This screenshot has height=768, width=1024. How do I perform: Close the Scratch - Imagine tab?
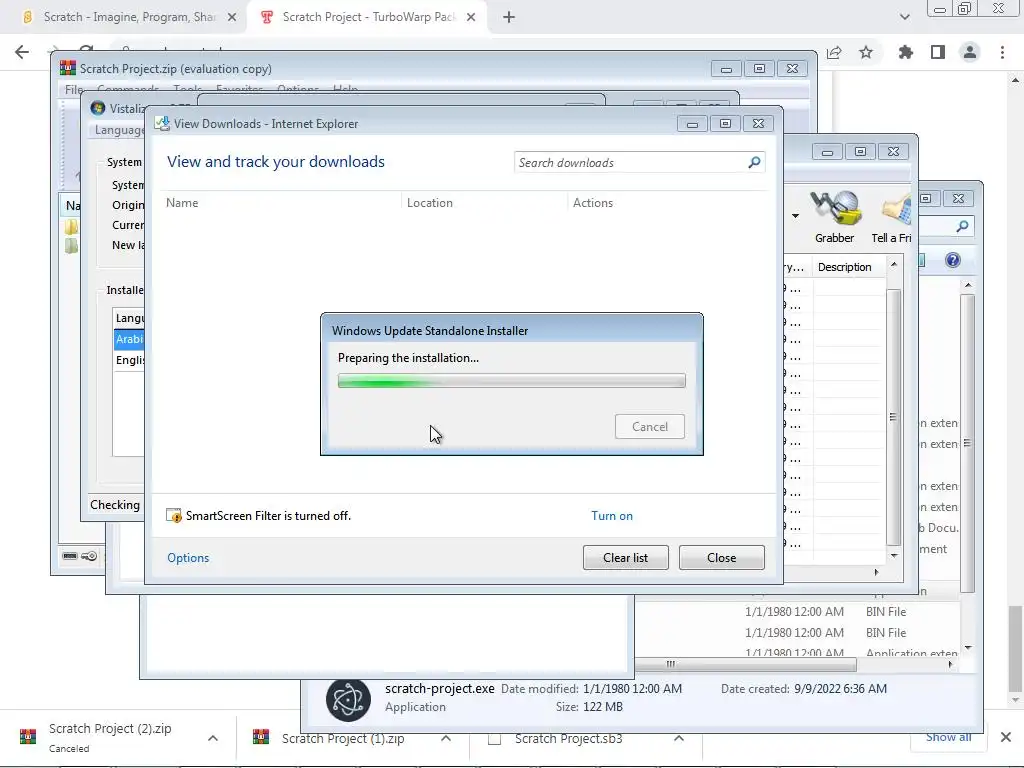point(232,18)
